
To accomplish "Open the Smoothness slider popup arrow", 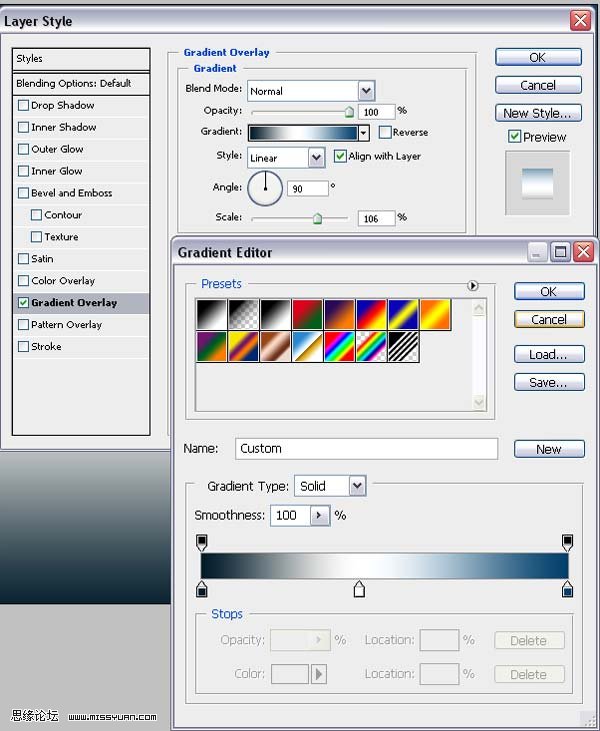I will pyautogui.click(x=320, y=516).
